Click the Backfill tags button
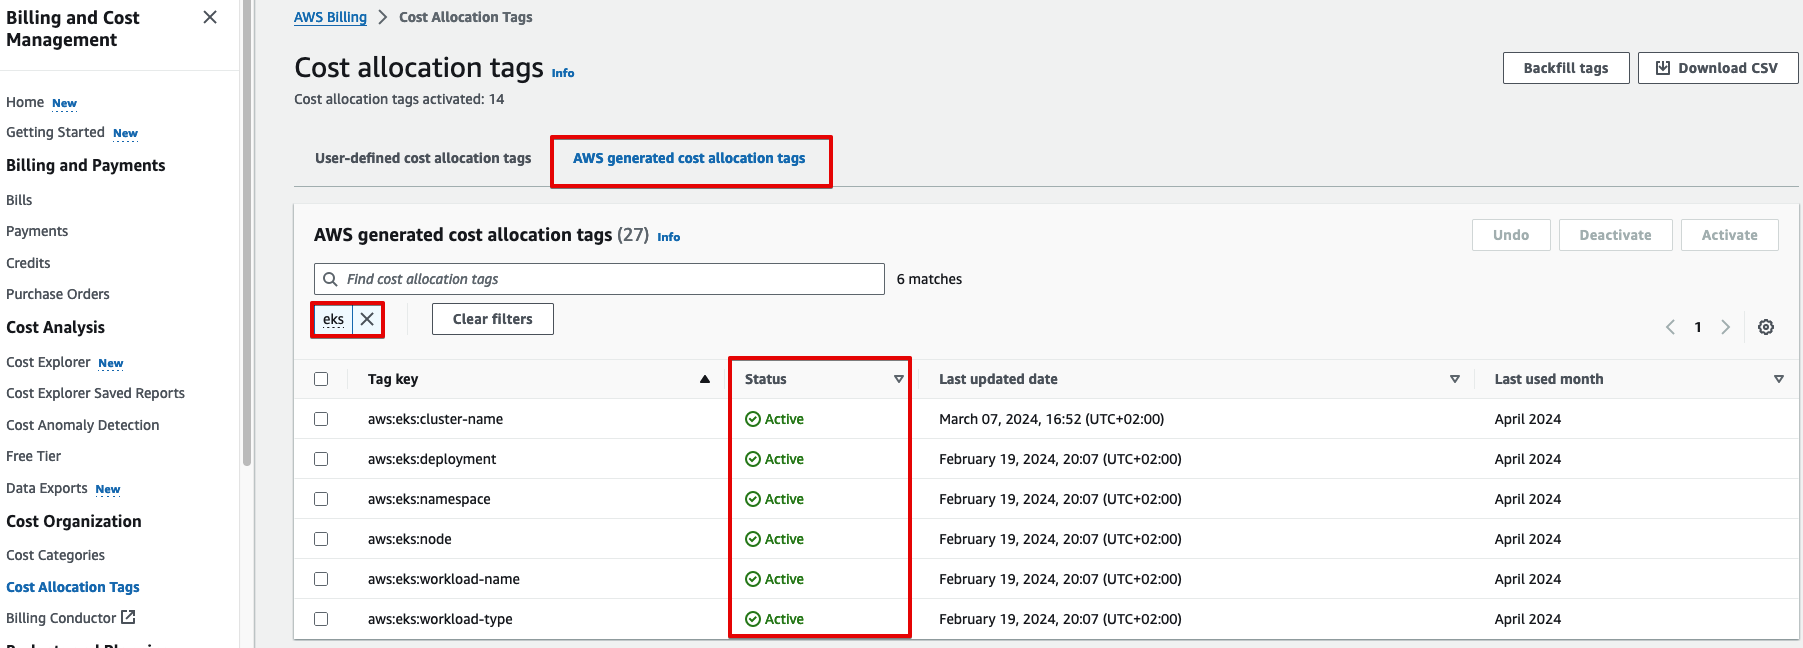Image resolution: width=1803 pixels, height=648 pixels. (x=1565, y=68)
